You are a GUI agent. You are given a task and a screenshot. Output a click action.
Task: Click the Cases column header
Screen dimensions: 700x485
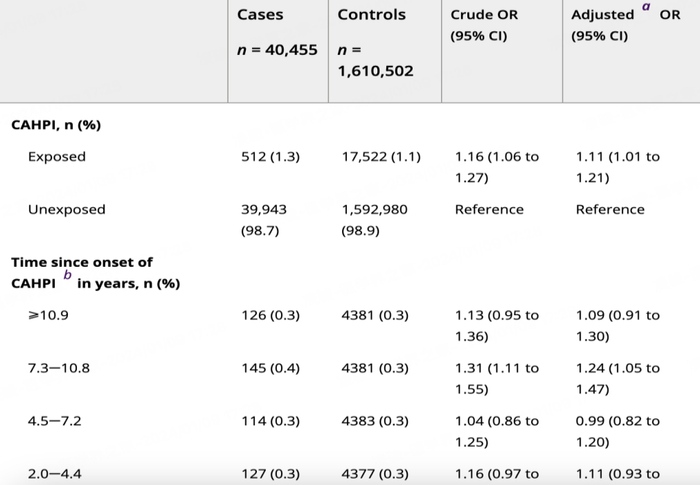260,15
